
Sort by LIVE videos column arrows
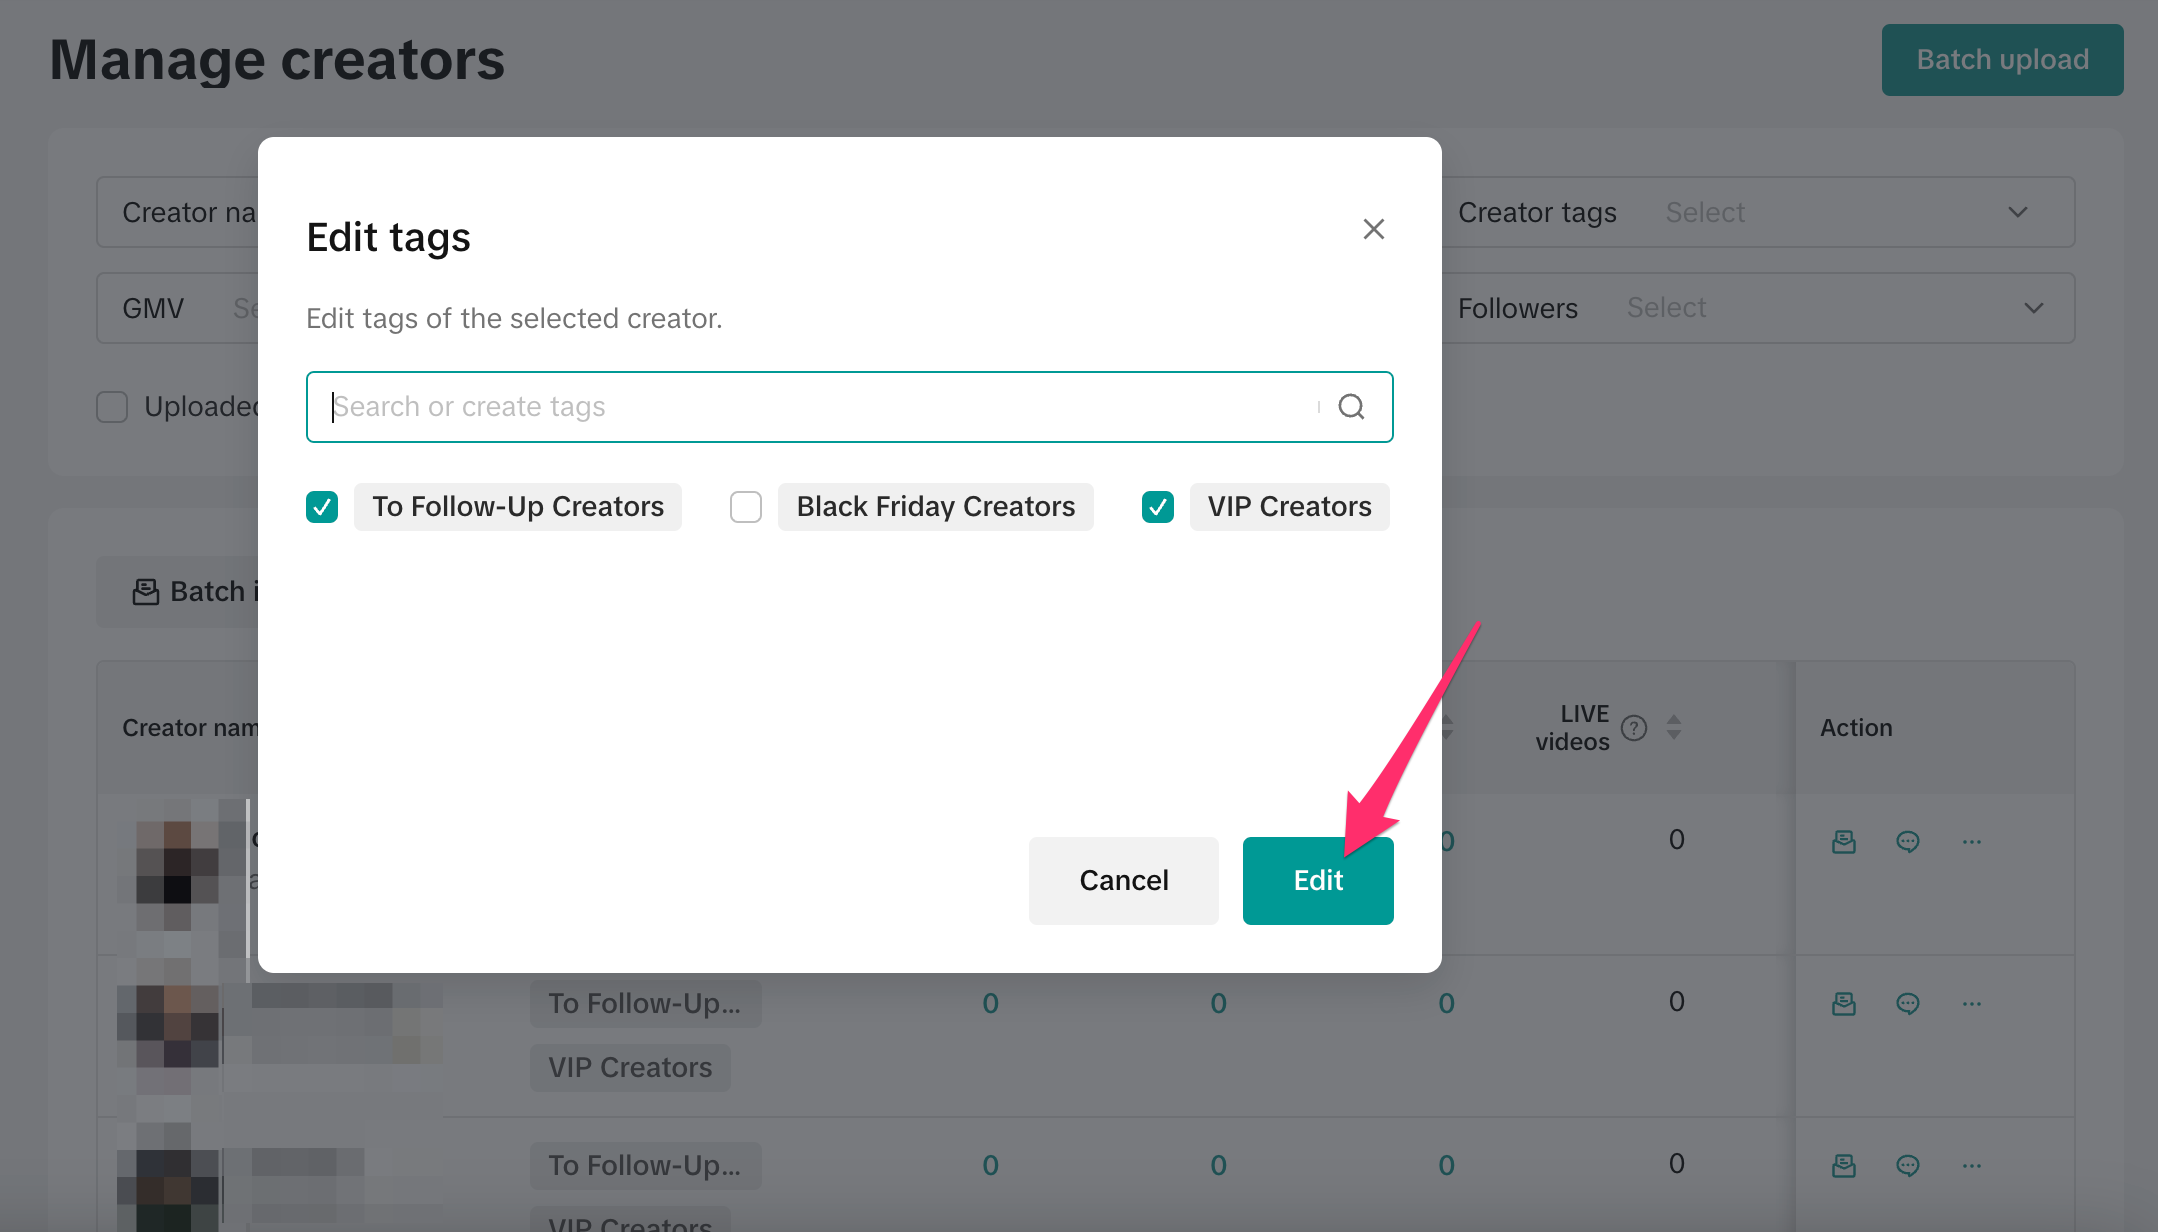(x=1674, y=728)
